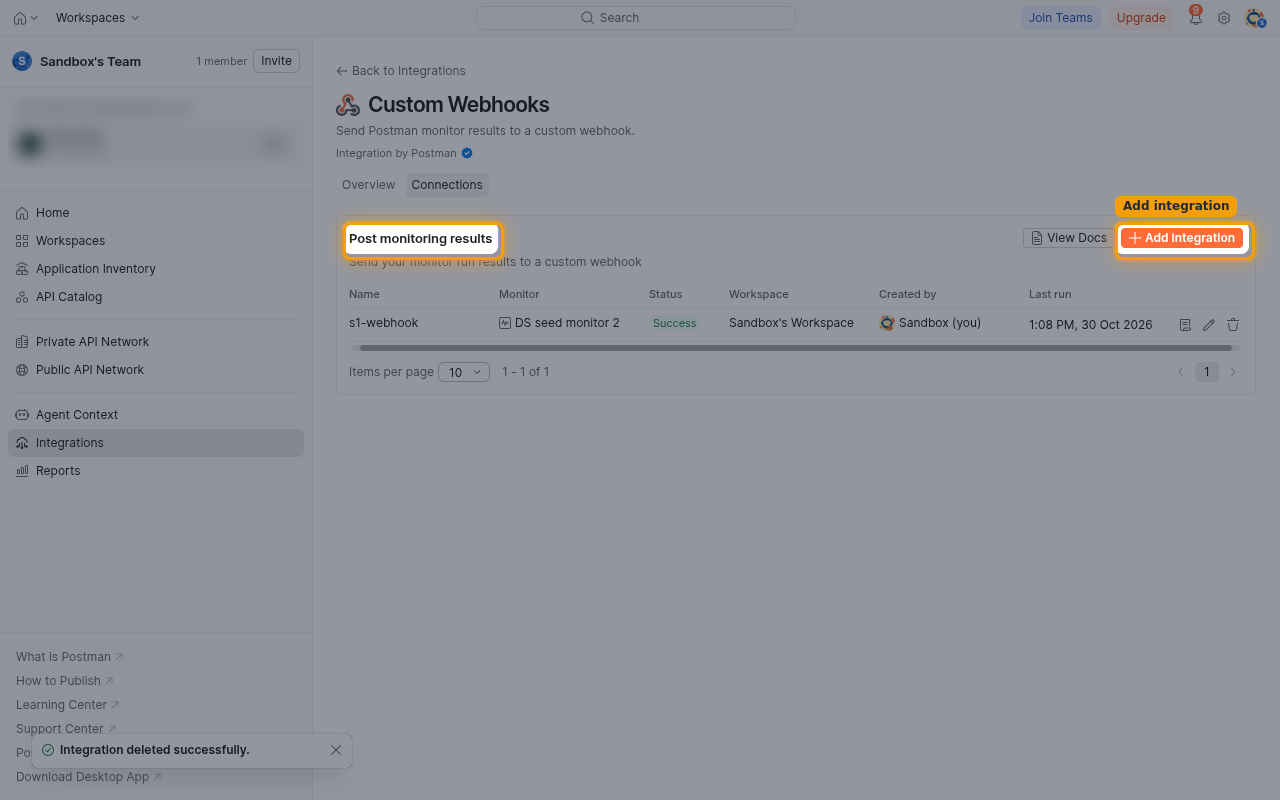Switch to the Overview tab
This screenshot has height=800, width=1280.
coord(368,185)
